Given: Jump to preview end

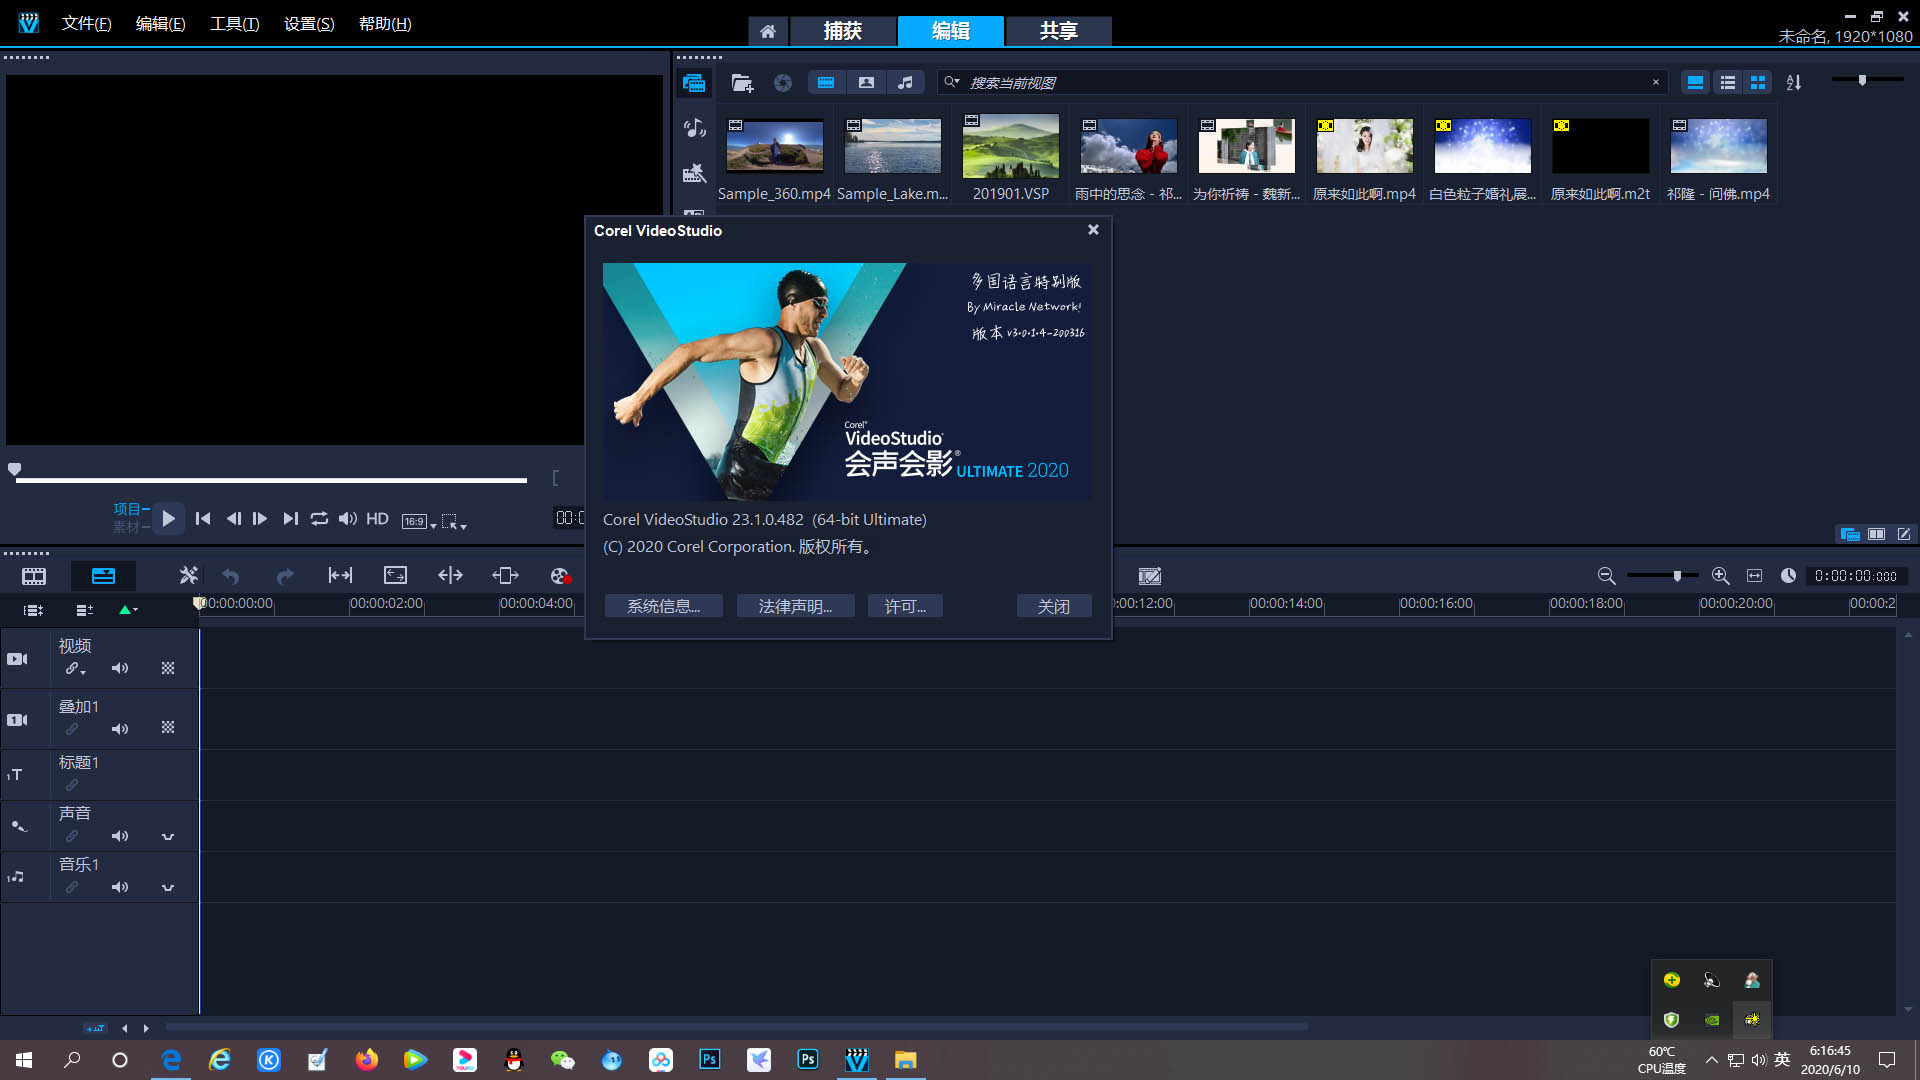Looking at the screenshot, I should click(290, 518).
